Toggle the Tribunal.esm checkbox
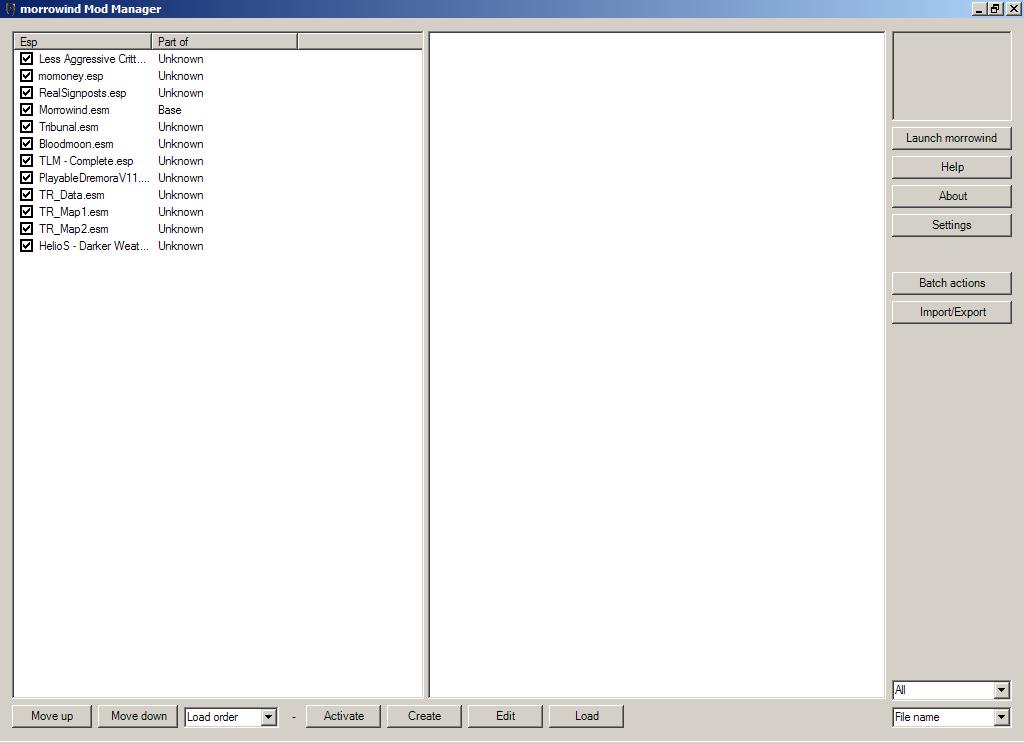Image resolution: width=1024 pixels, height=744 pixels. [x=27, y=127]
